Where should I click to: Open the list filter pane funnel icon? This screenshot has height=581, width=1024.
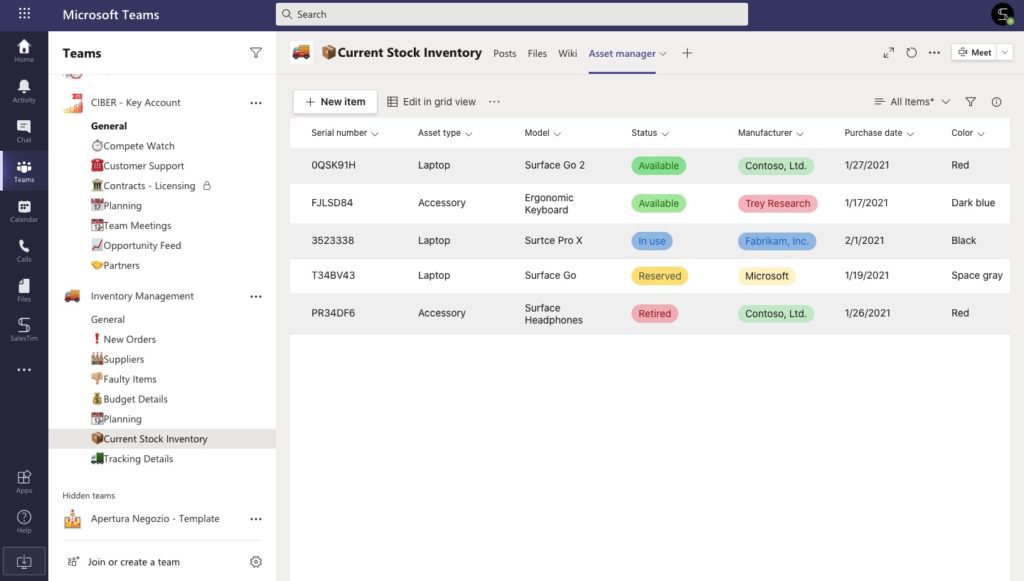[x=971, y=102]
